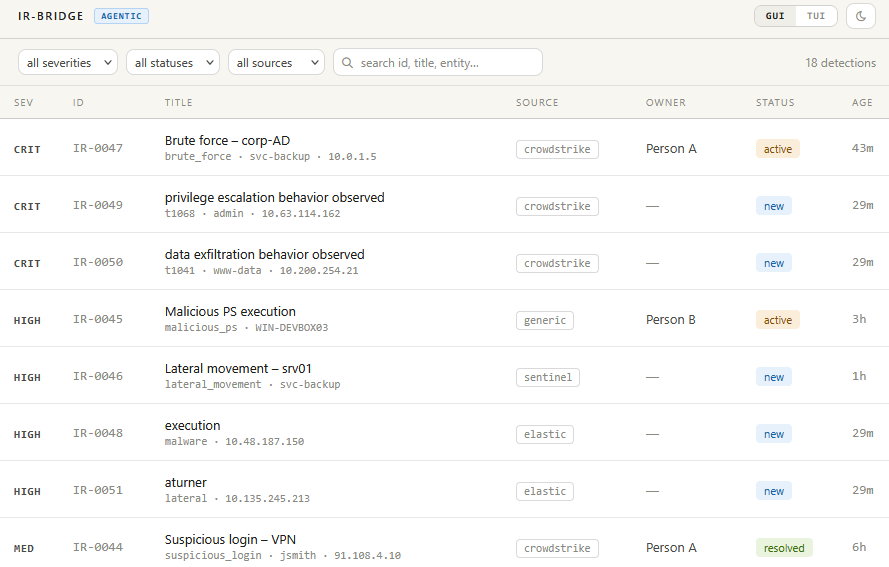
Task: Click the AGENTIC badge
Action: click(x=121, y=16)
